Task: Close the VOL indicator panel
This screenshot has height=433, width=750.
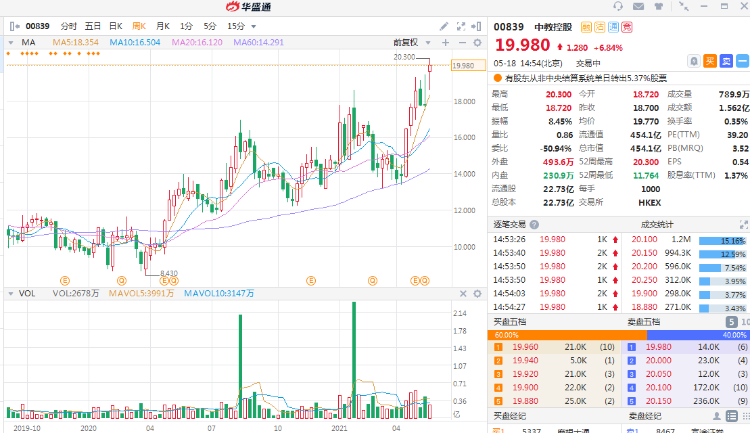Action: (x=463, y=294)
